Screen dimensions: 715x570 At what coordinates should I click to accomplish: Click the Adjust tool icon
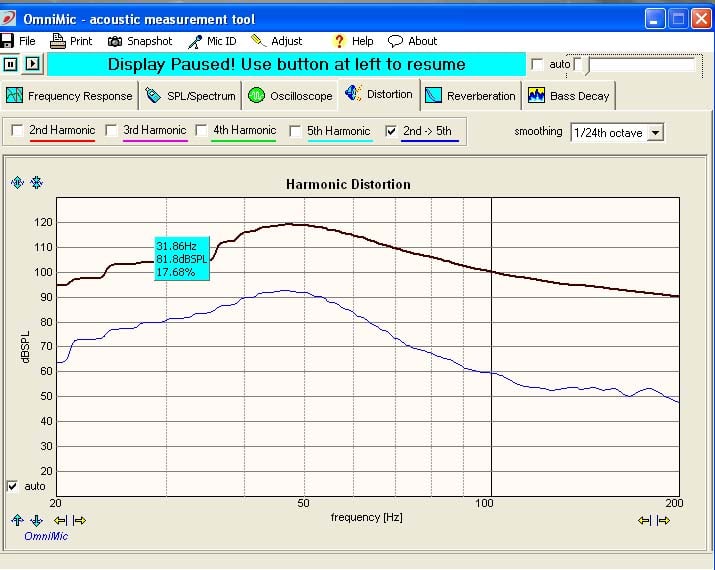tap(259, 41)
